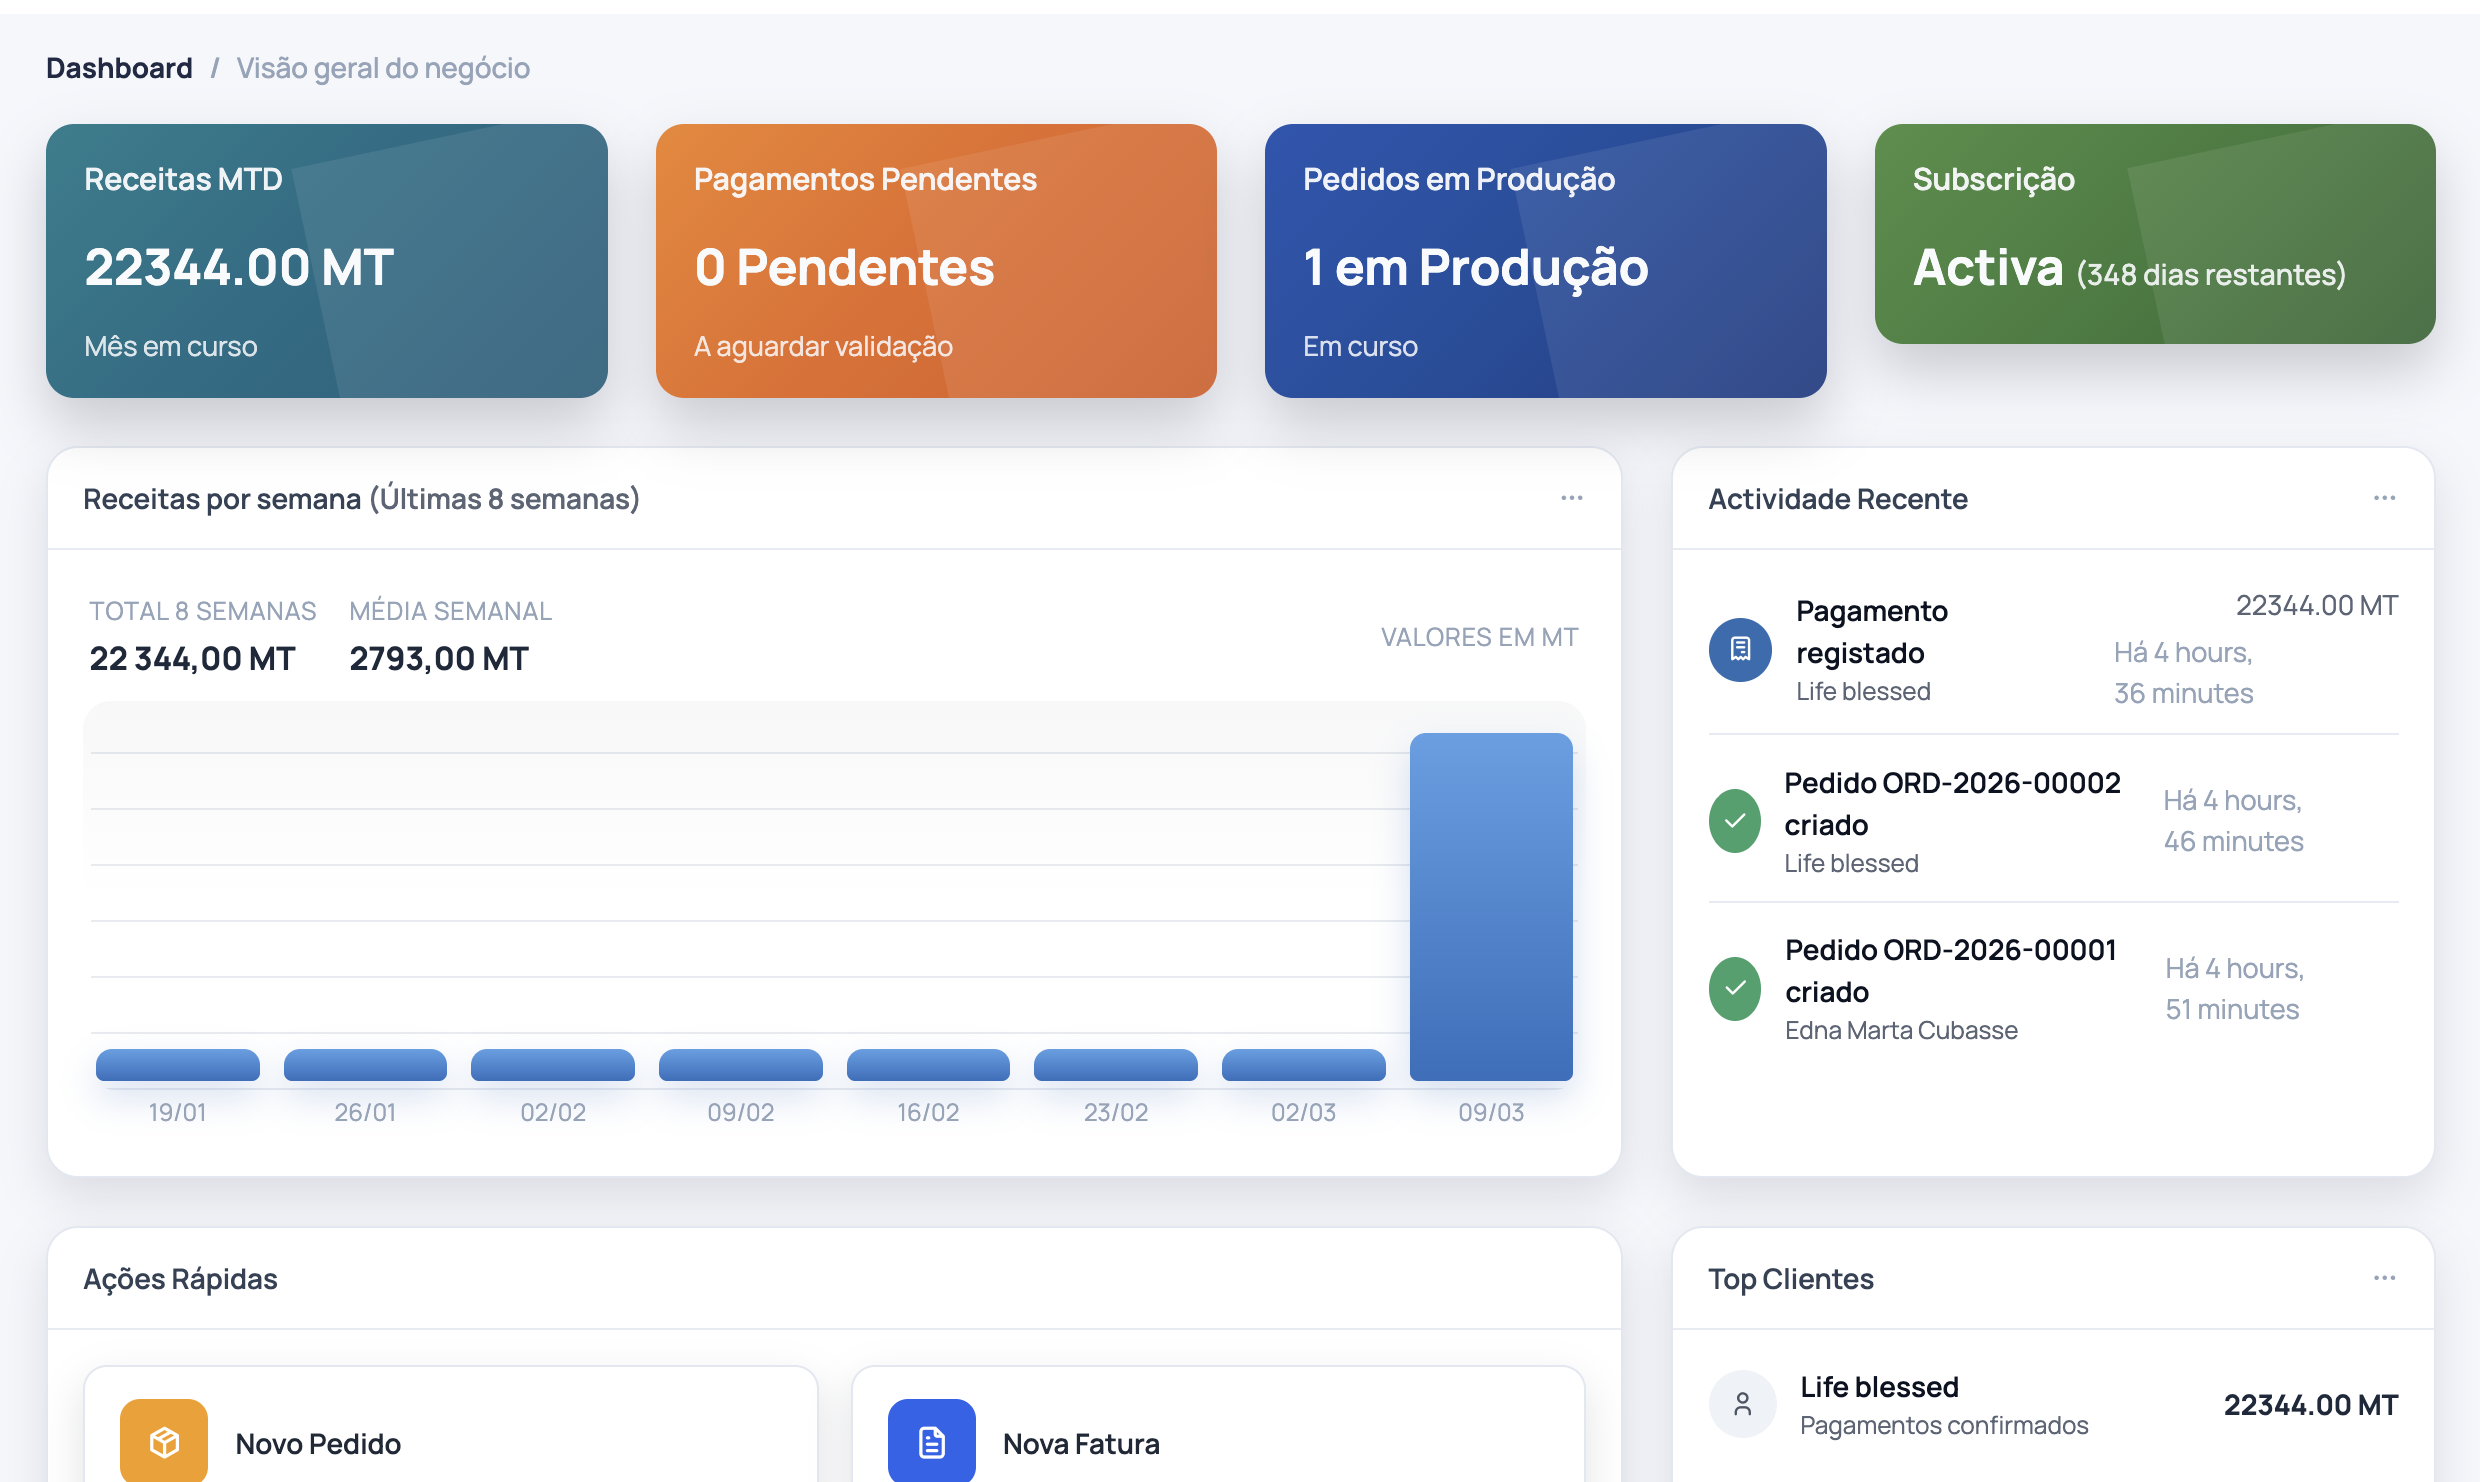Click the 16/02 week bar
The image size is (2480, 1482).
928,1065
